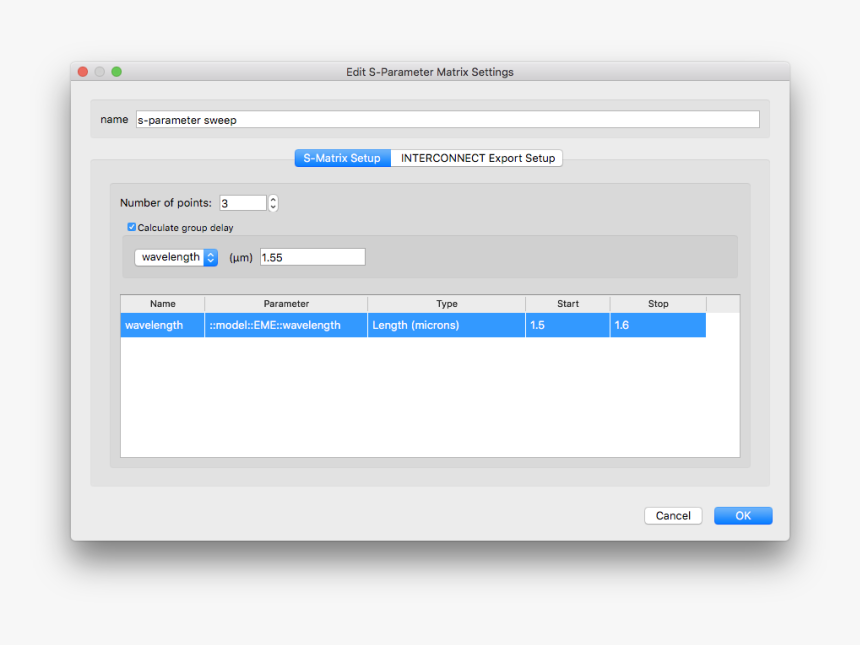Click the Stop value 1.6 cell

pos(658,324)
